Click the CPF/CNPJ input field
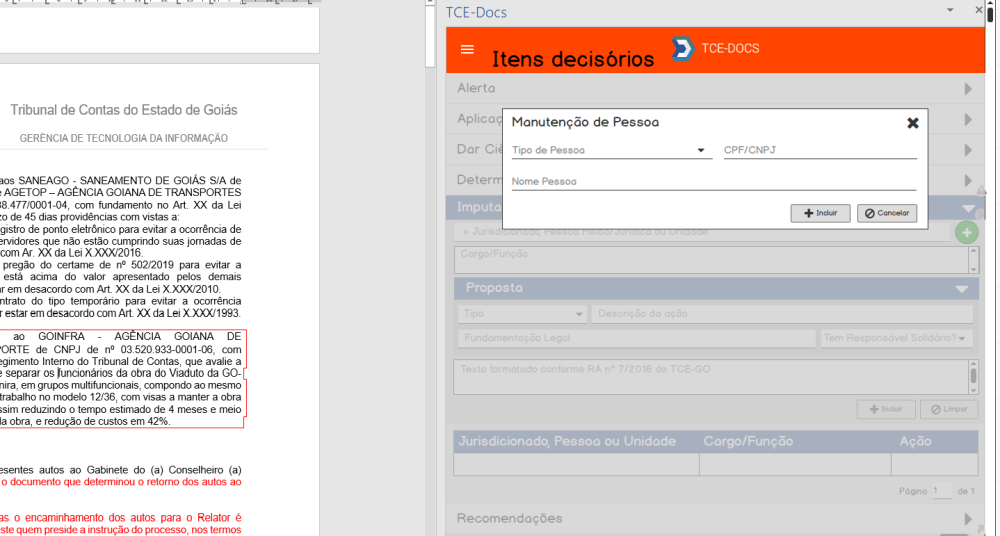 point(819,151)
